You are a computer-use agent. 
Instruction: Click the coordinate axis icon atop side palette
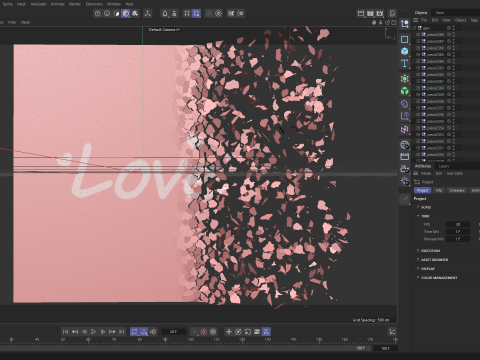[x=404, y=24]
